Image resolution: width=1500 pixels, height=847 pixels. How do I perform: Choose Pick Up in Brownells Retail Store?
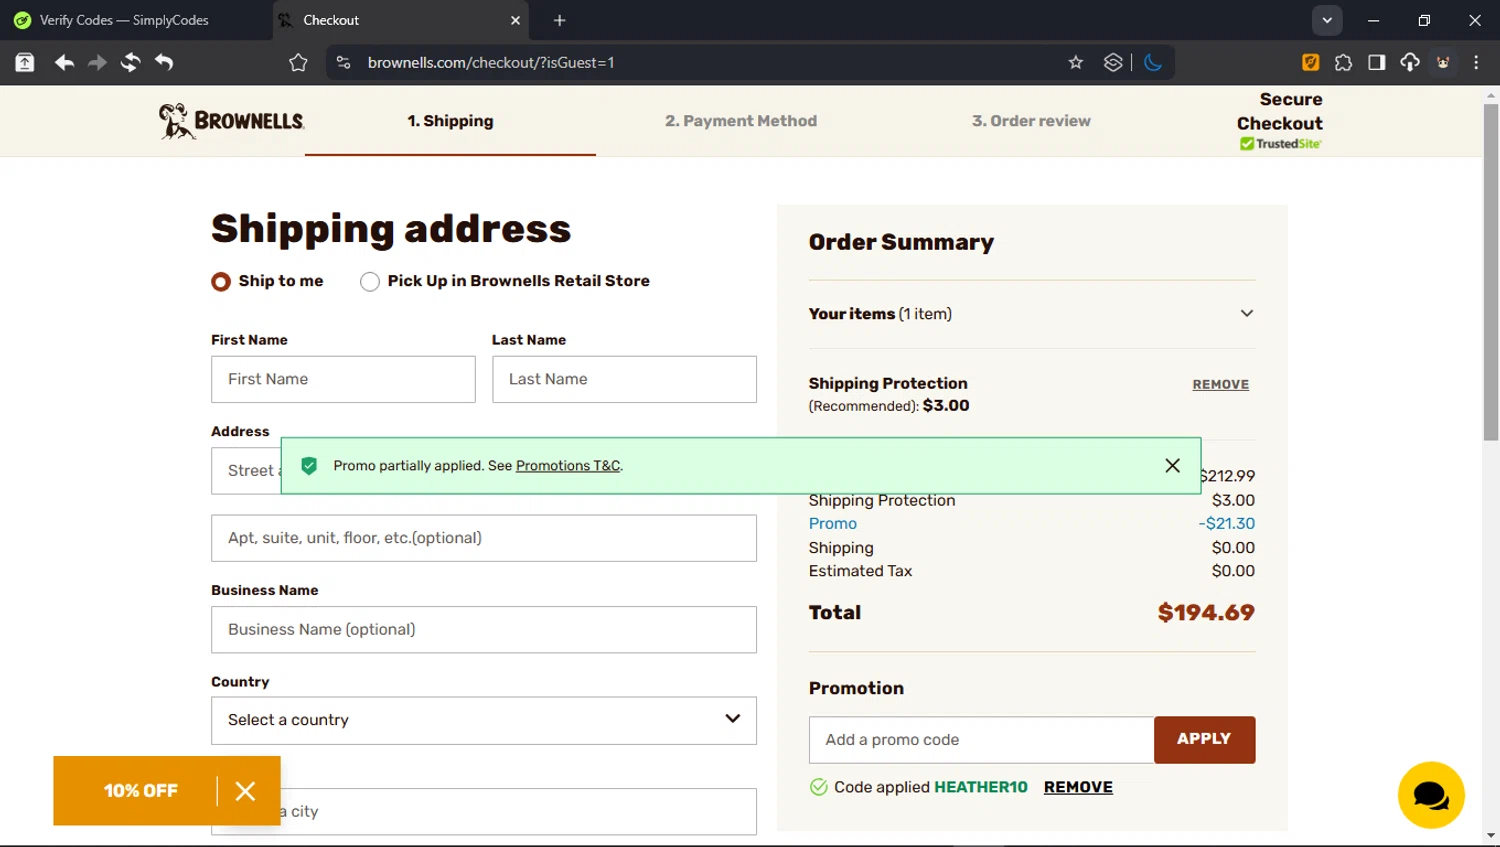tap(370, 282)
